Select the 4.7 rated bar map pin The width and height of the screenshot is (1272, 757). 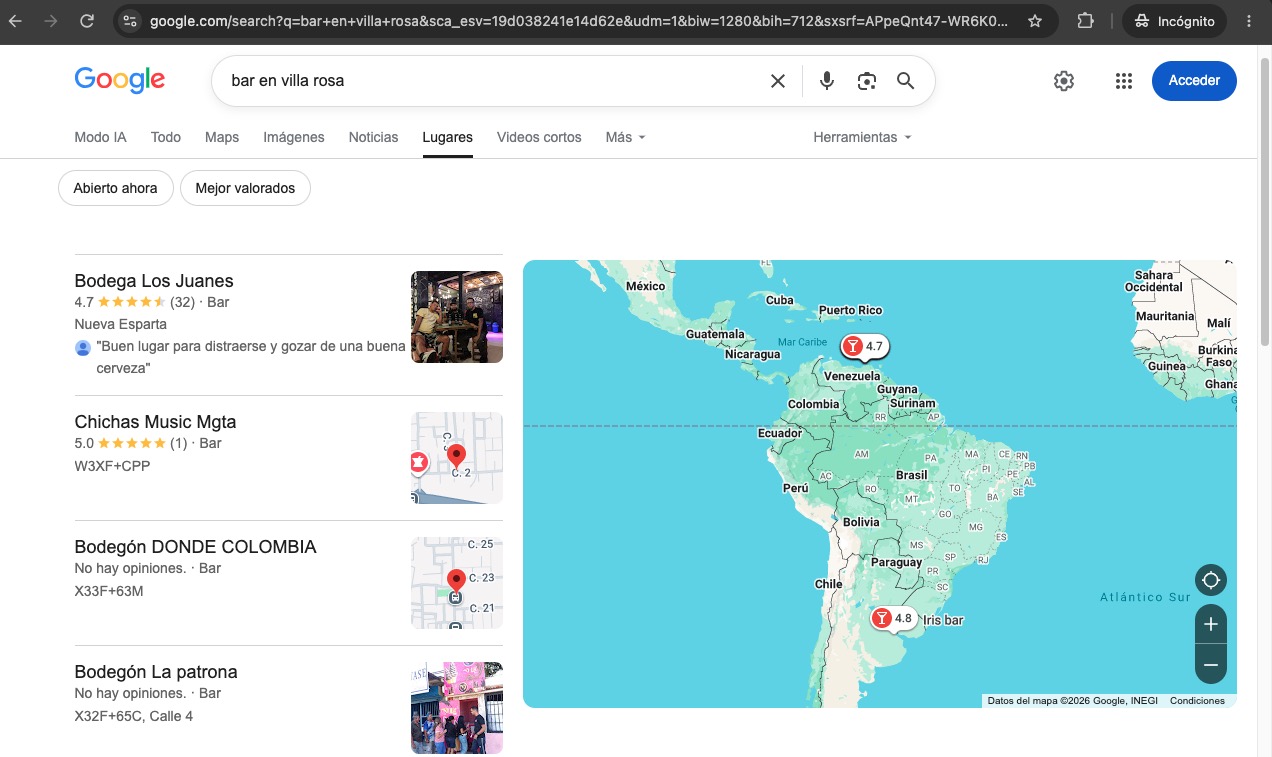(x=864, y=347)
